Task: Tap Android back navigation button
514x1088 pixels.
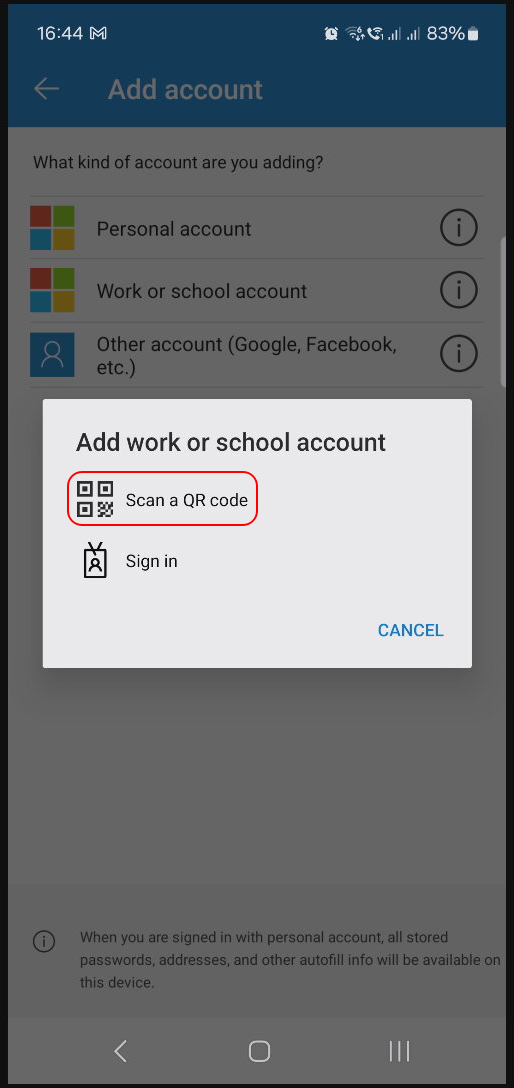Action: click(121, 1051)
